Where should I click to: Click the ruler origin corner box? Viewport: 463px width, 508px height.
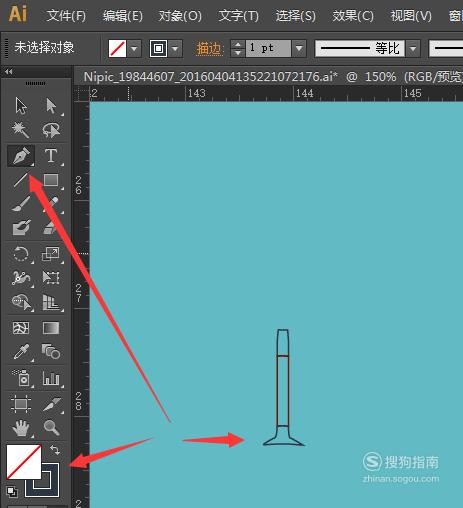pyautogui.click(x=81, y=94)
